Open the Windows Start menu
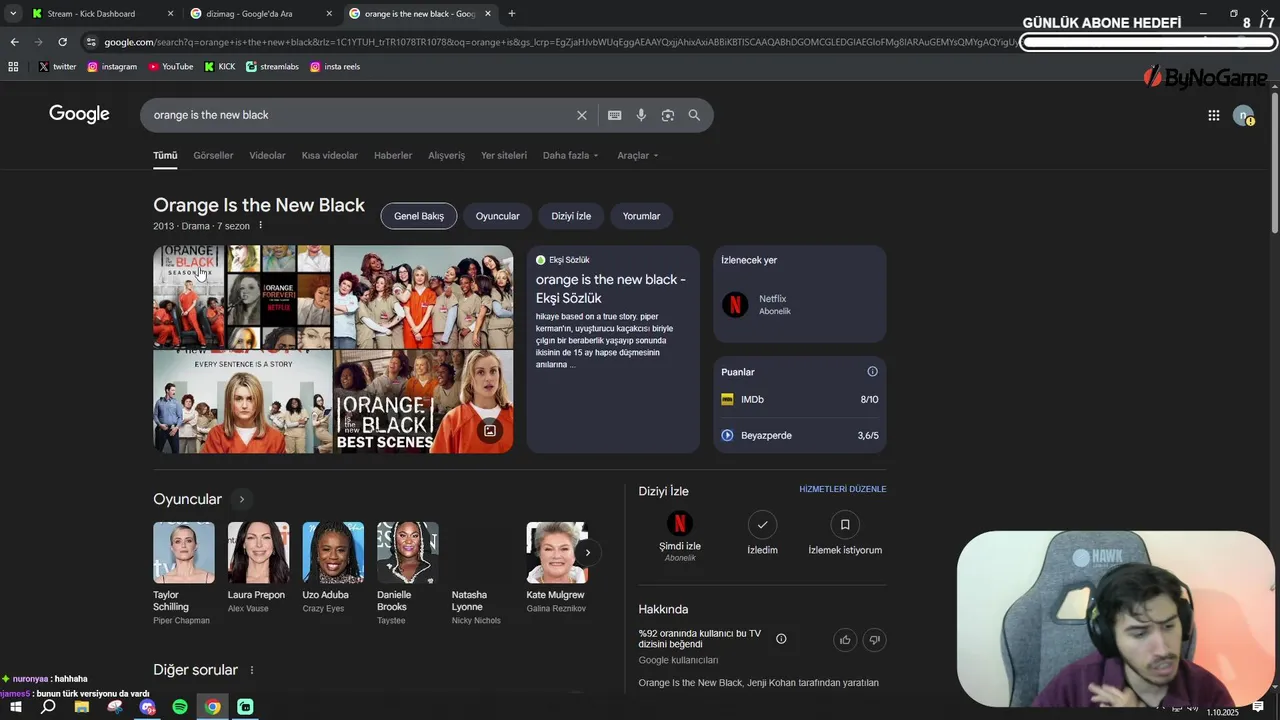 coord(16,707)
